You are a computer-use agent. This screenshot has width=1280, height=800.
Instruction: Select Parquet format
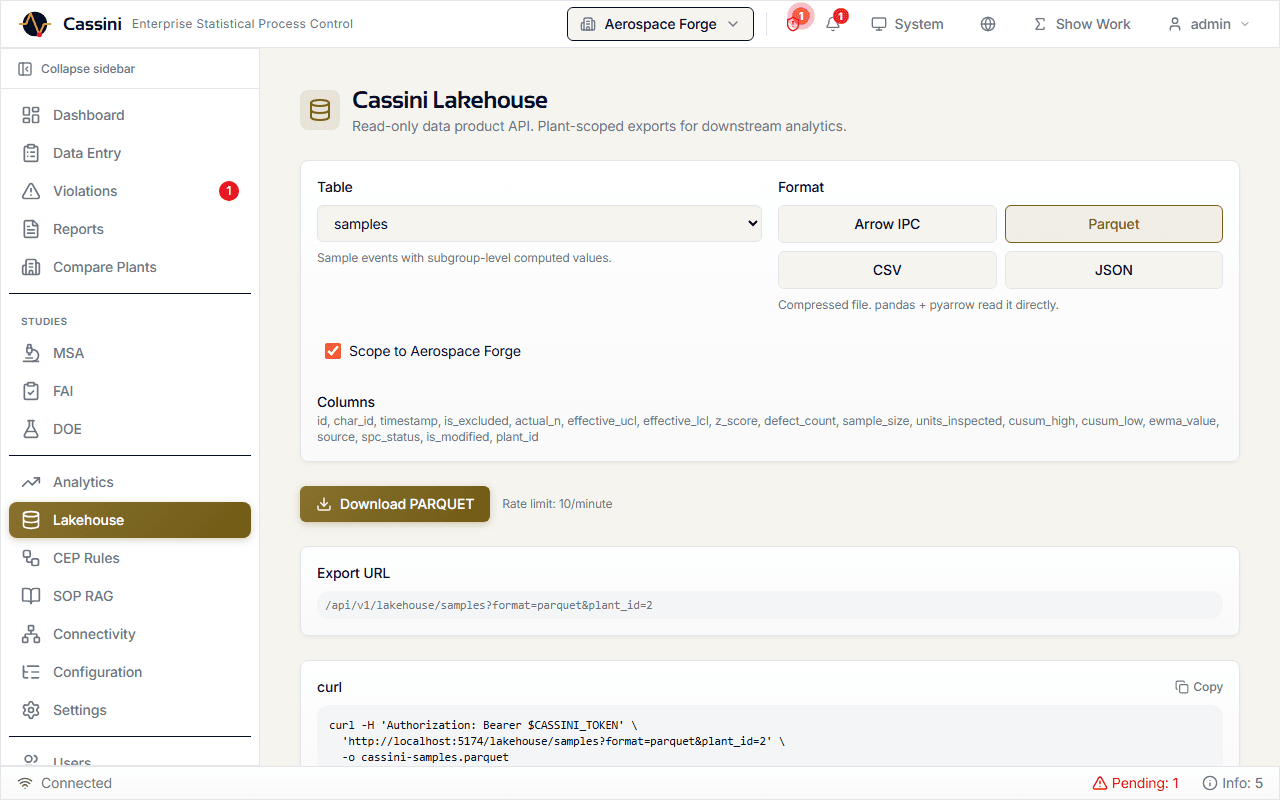click(1114, 224)
